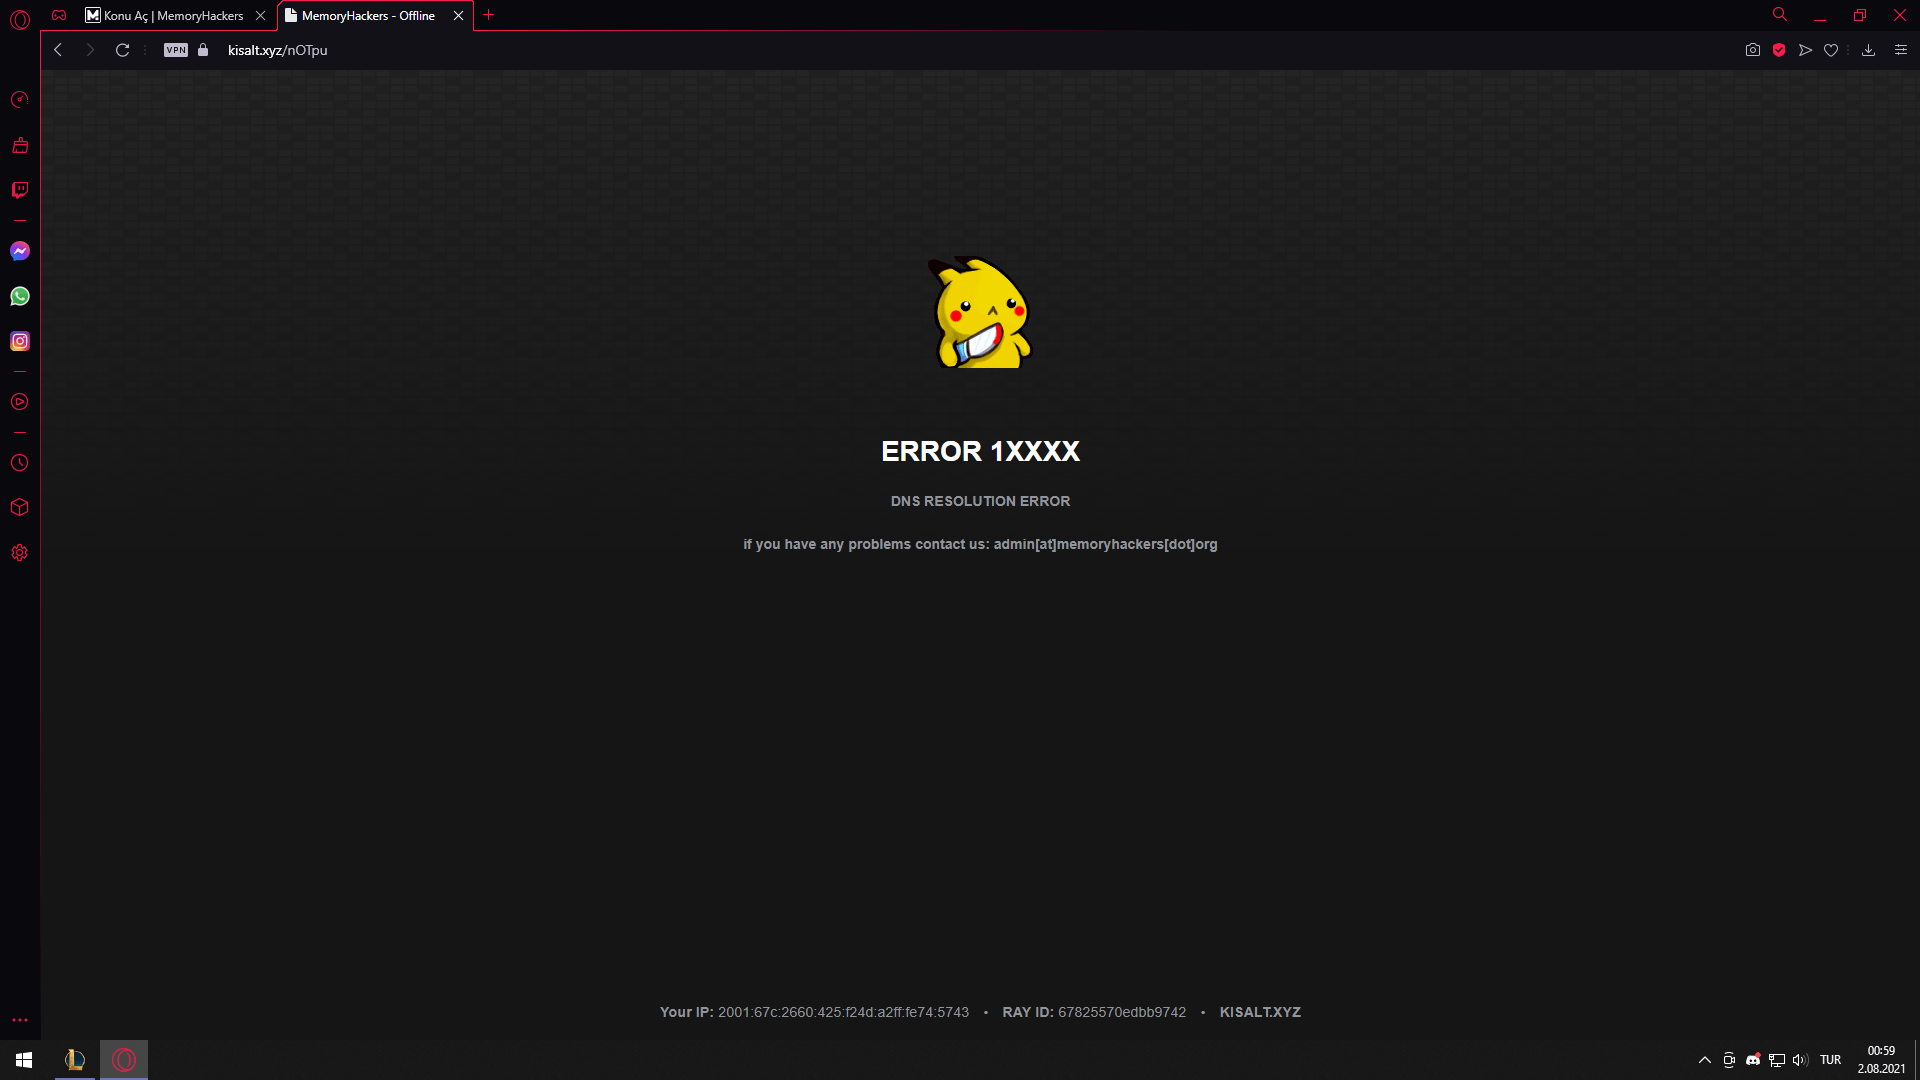Close the MemoryHackers - Offline tab

(x=458, y=16)
